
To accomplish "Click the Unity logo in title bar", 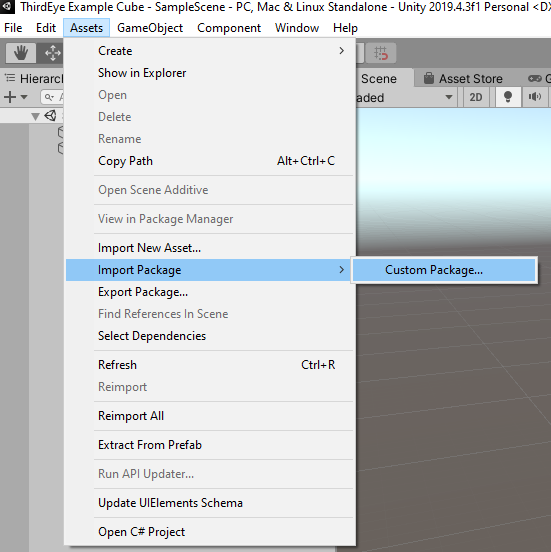I will 7,6.
